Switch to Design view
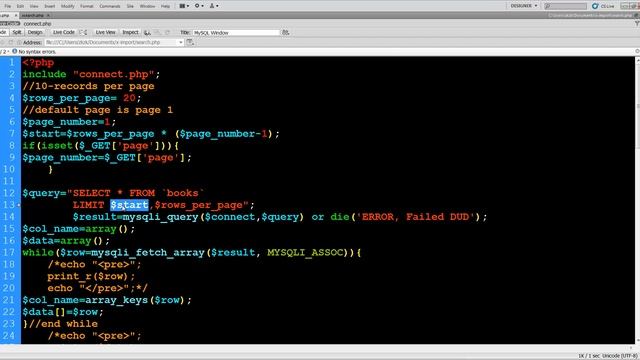Screen dimensions: 640x360 tap(35, 32)
